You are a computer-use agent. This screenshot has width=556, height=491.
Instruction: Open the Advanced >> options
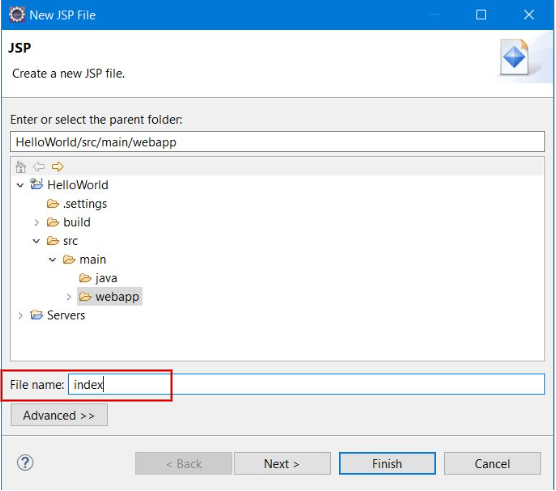click(59, 415)
